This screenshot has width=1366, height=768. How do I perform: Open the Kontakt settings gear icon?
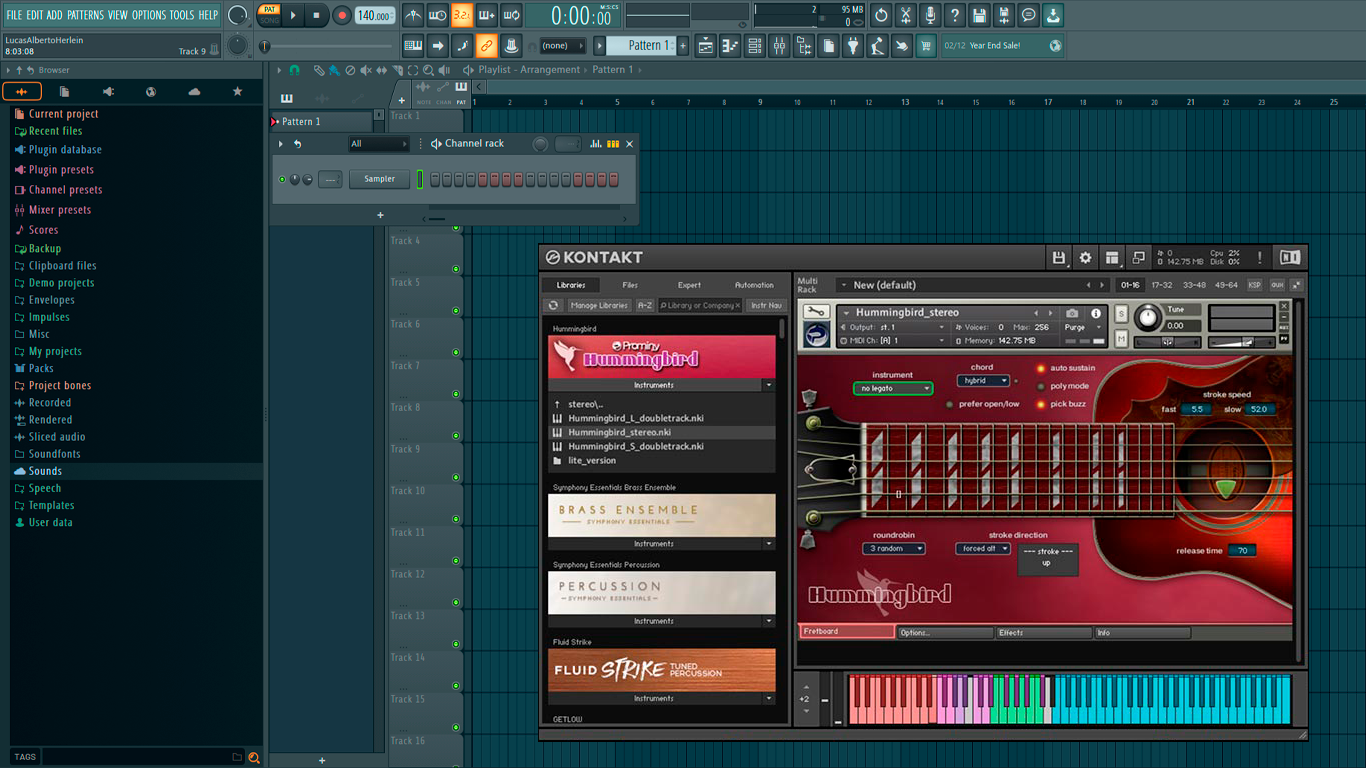(x=1085, y=258)
